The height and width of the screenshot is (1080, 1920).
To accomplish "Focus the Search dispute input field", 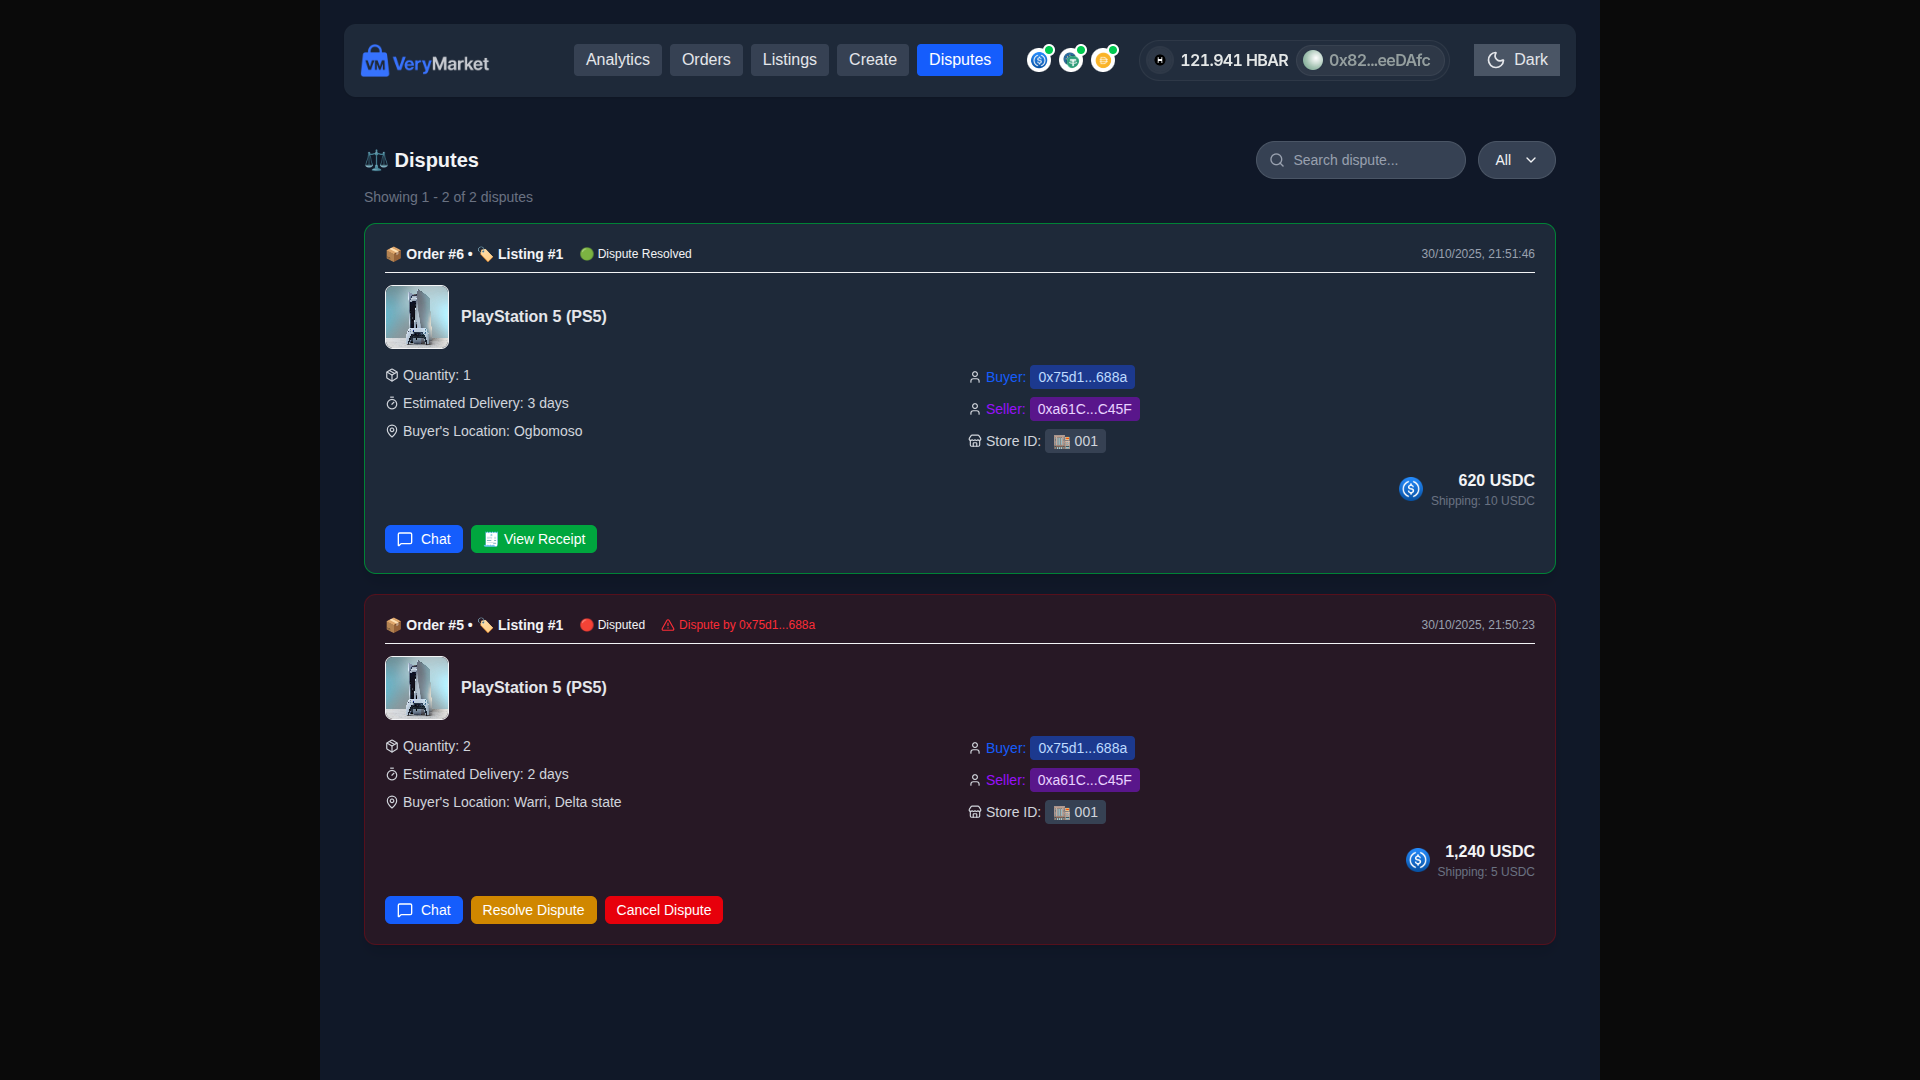I will point(1360,160).
